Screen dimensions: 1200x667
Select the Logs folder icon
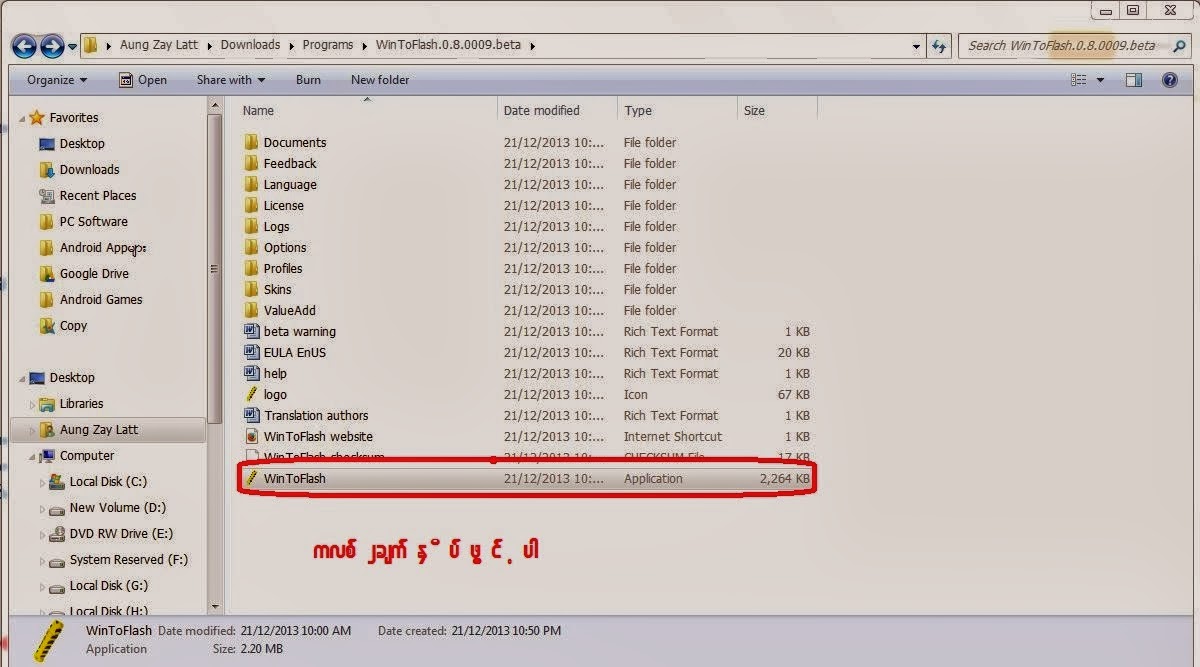252,226
